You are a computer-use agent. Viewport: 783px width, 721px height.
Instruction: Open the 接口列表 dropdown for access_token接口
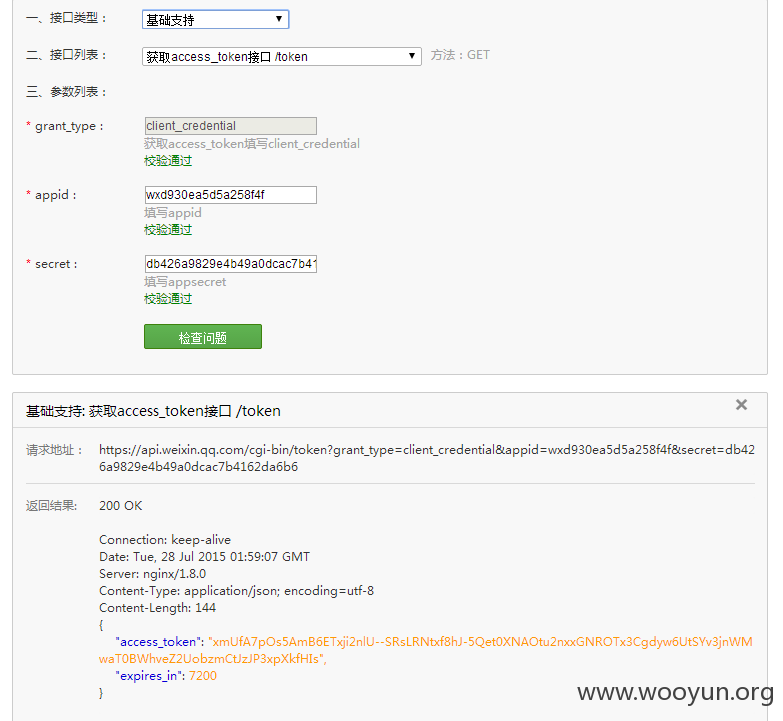click(282, 56)
